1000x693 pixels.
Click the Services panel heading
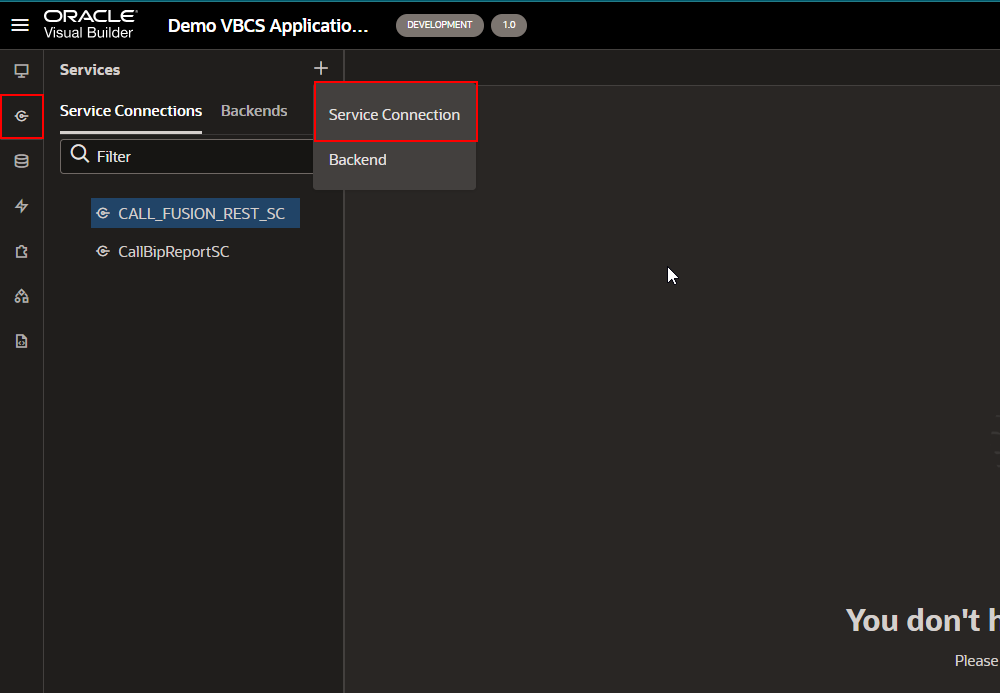point(90,69)
